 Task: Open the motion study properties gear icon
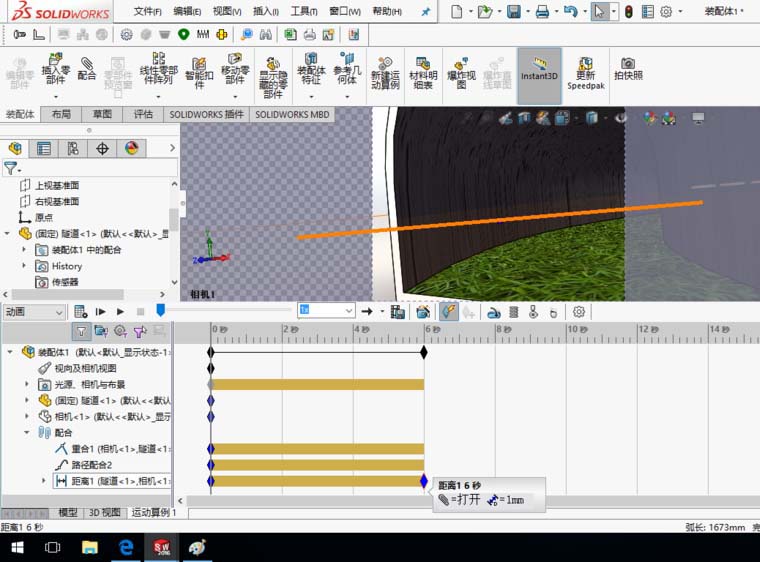[578, 312]
